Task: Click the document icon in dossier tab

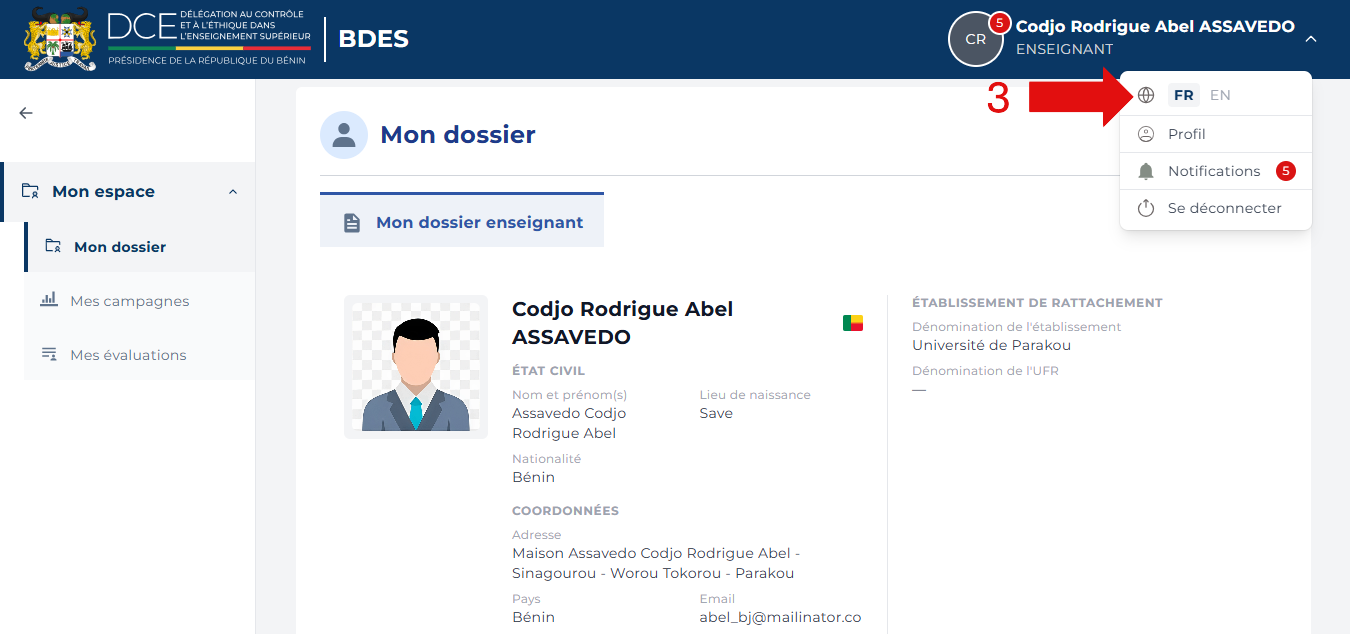Action: click(x=352, y=222)
